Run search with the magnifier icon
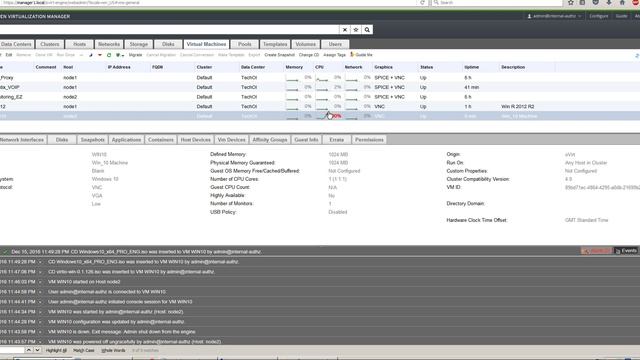This screenshot has width=640, height=360. coord(367,30)
